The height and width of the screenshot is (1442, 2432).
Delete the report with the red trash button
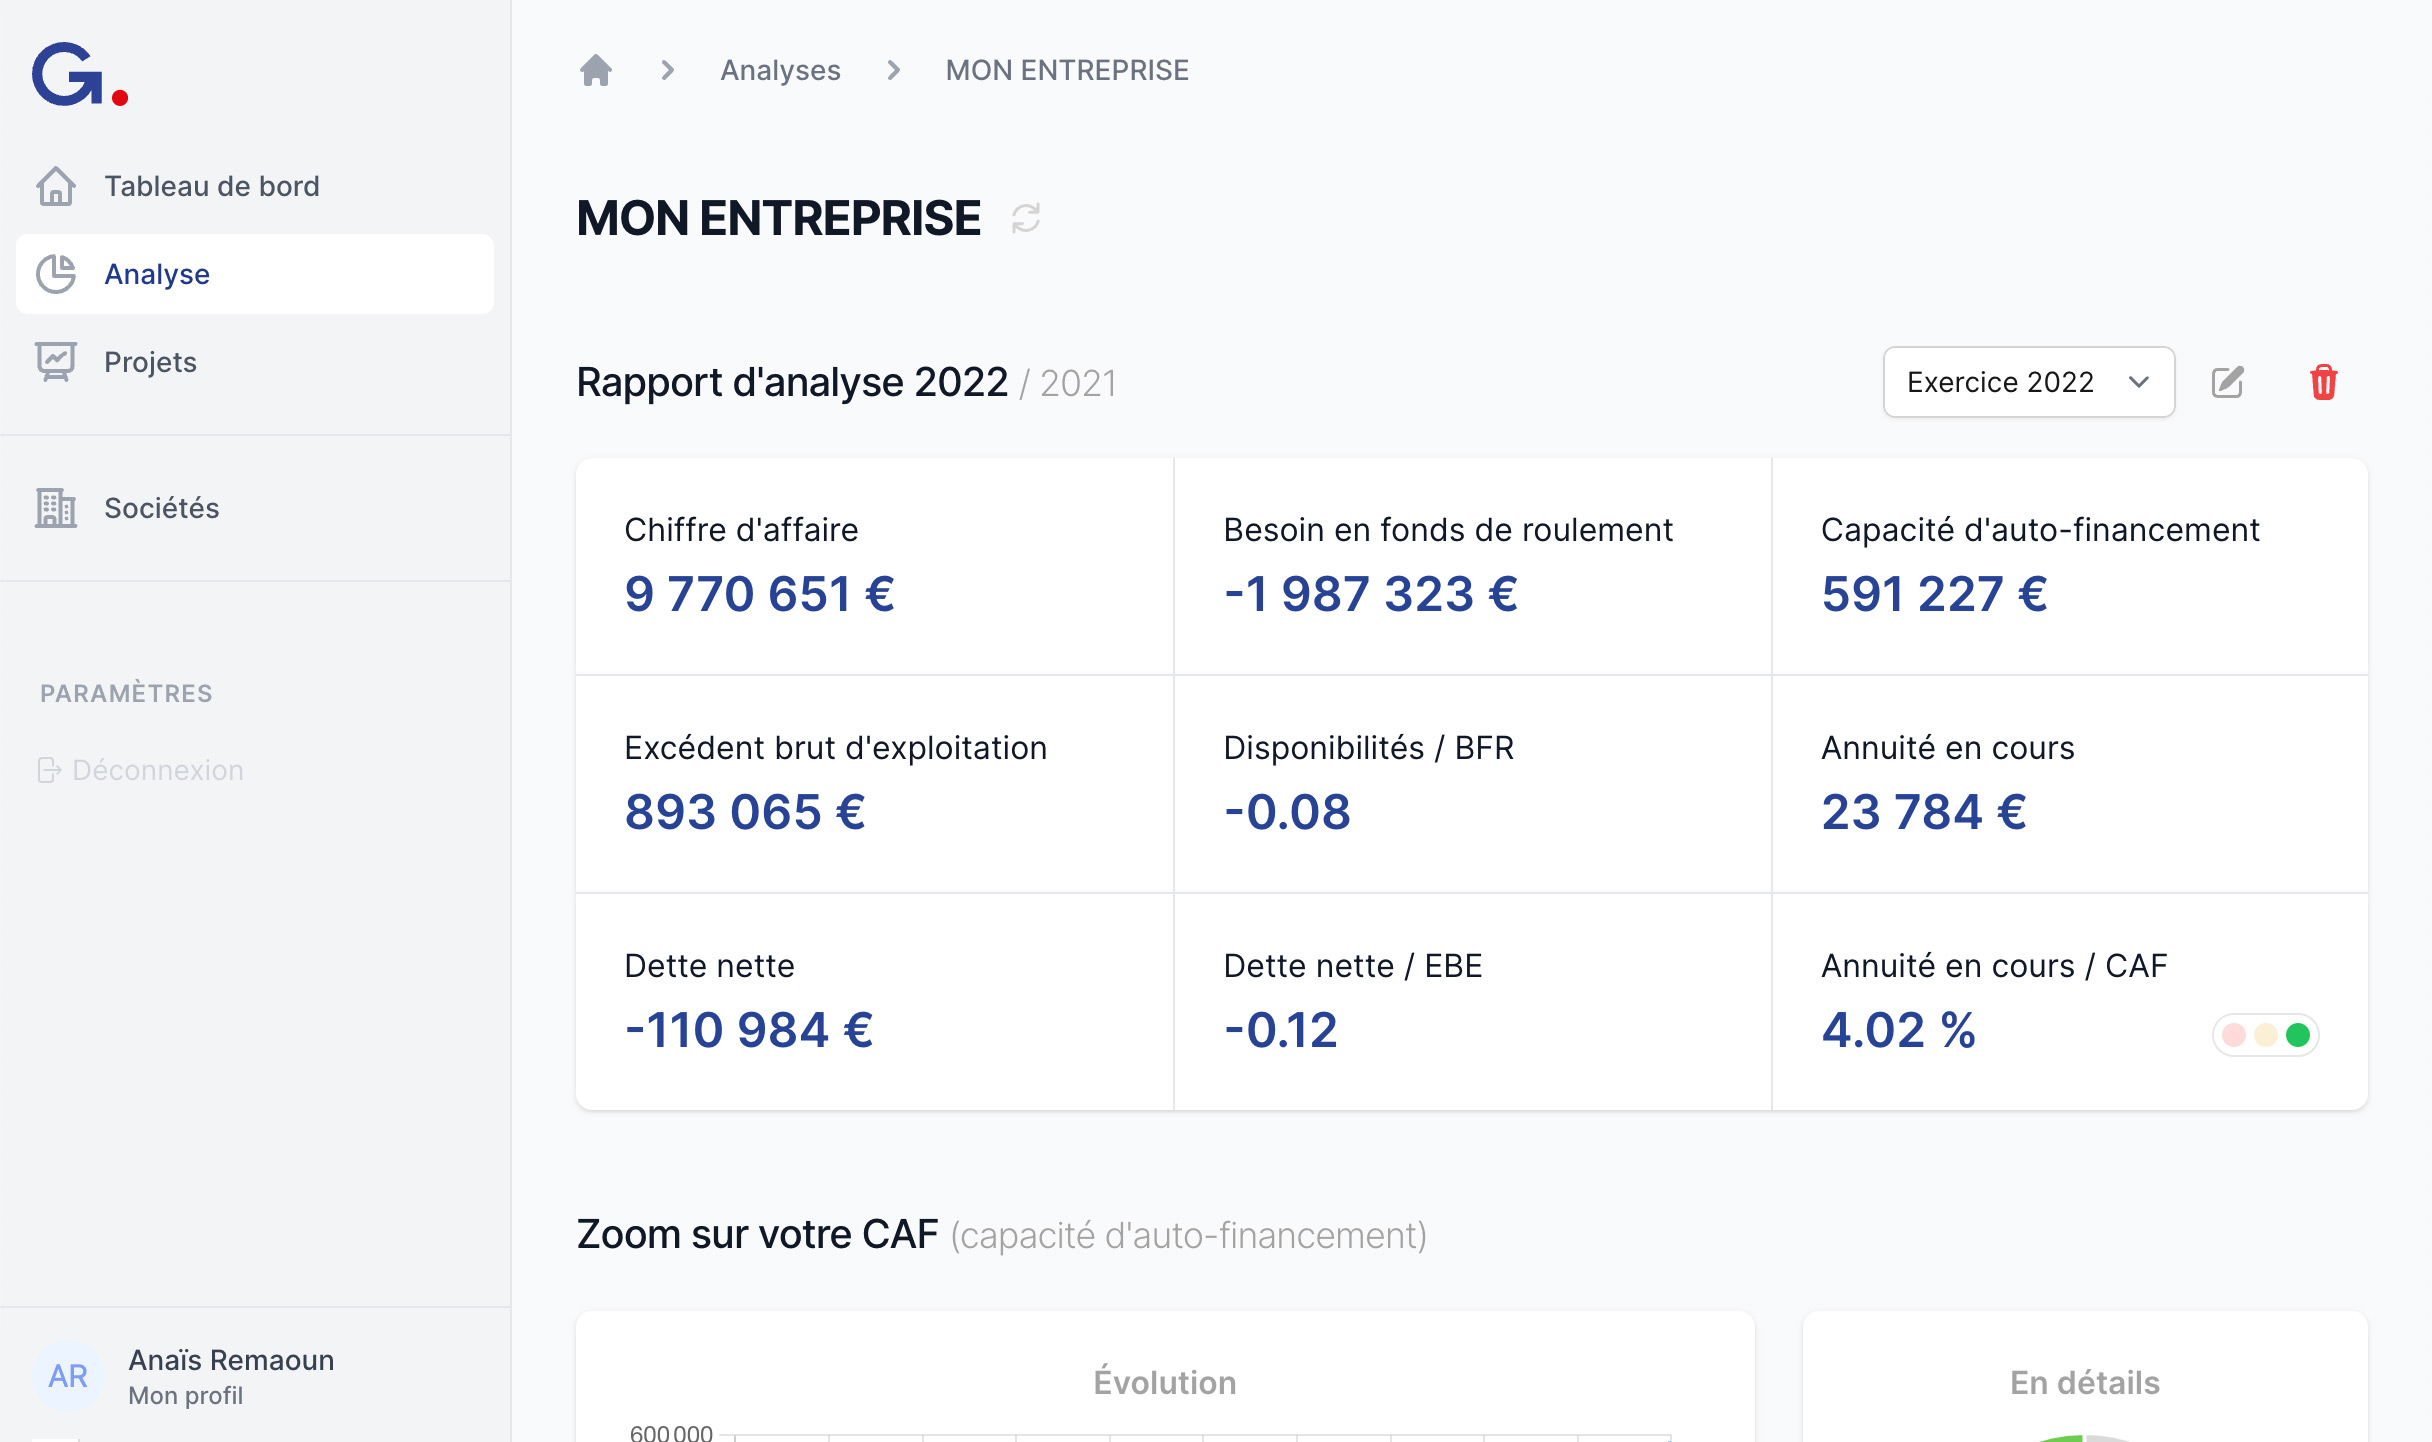(x=2323, y=381)
